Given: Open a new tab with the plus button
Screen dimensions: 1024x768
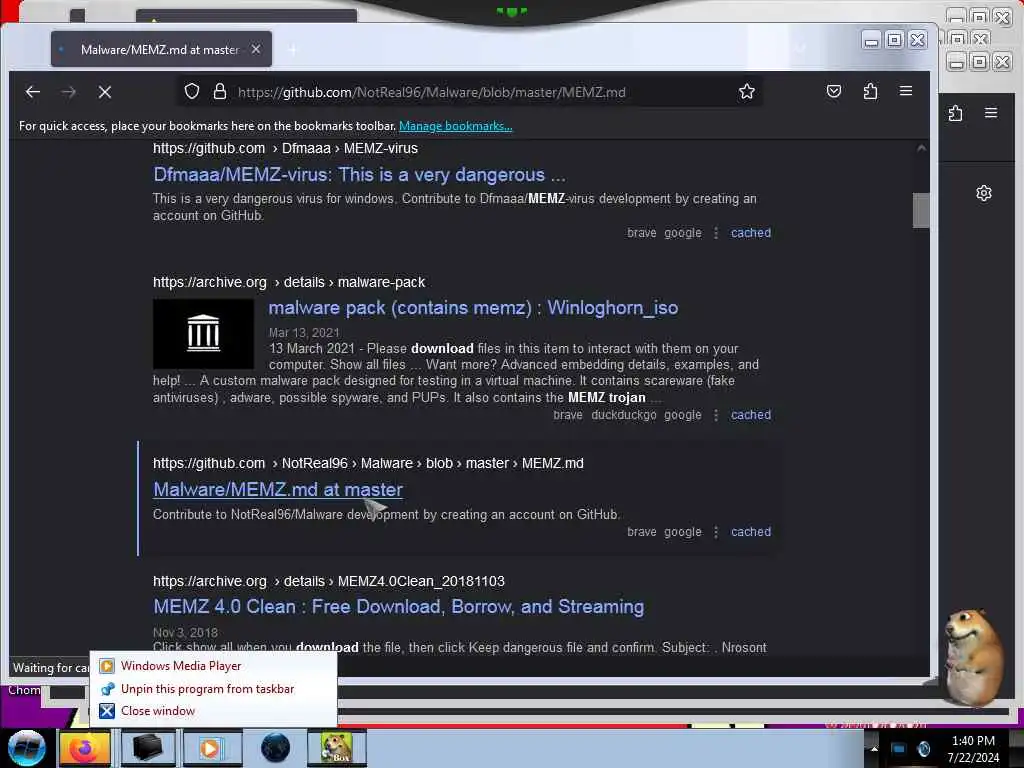Looking at the screenshot, I should (x=292, y=50).
